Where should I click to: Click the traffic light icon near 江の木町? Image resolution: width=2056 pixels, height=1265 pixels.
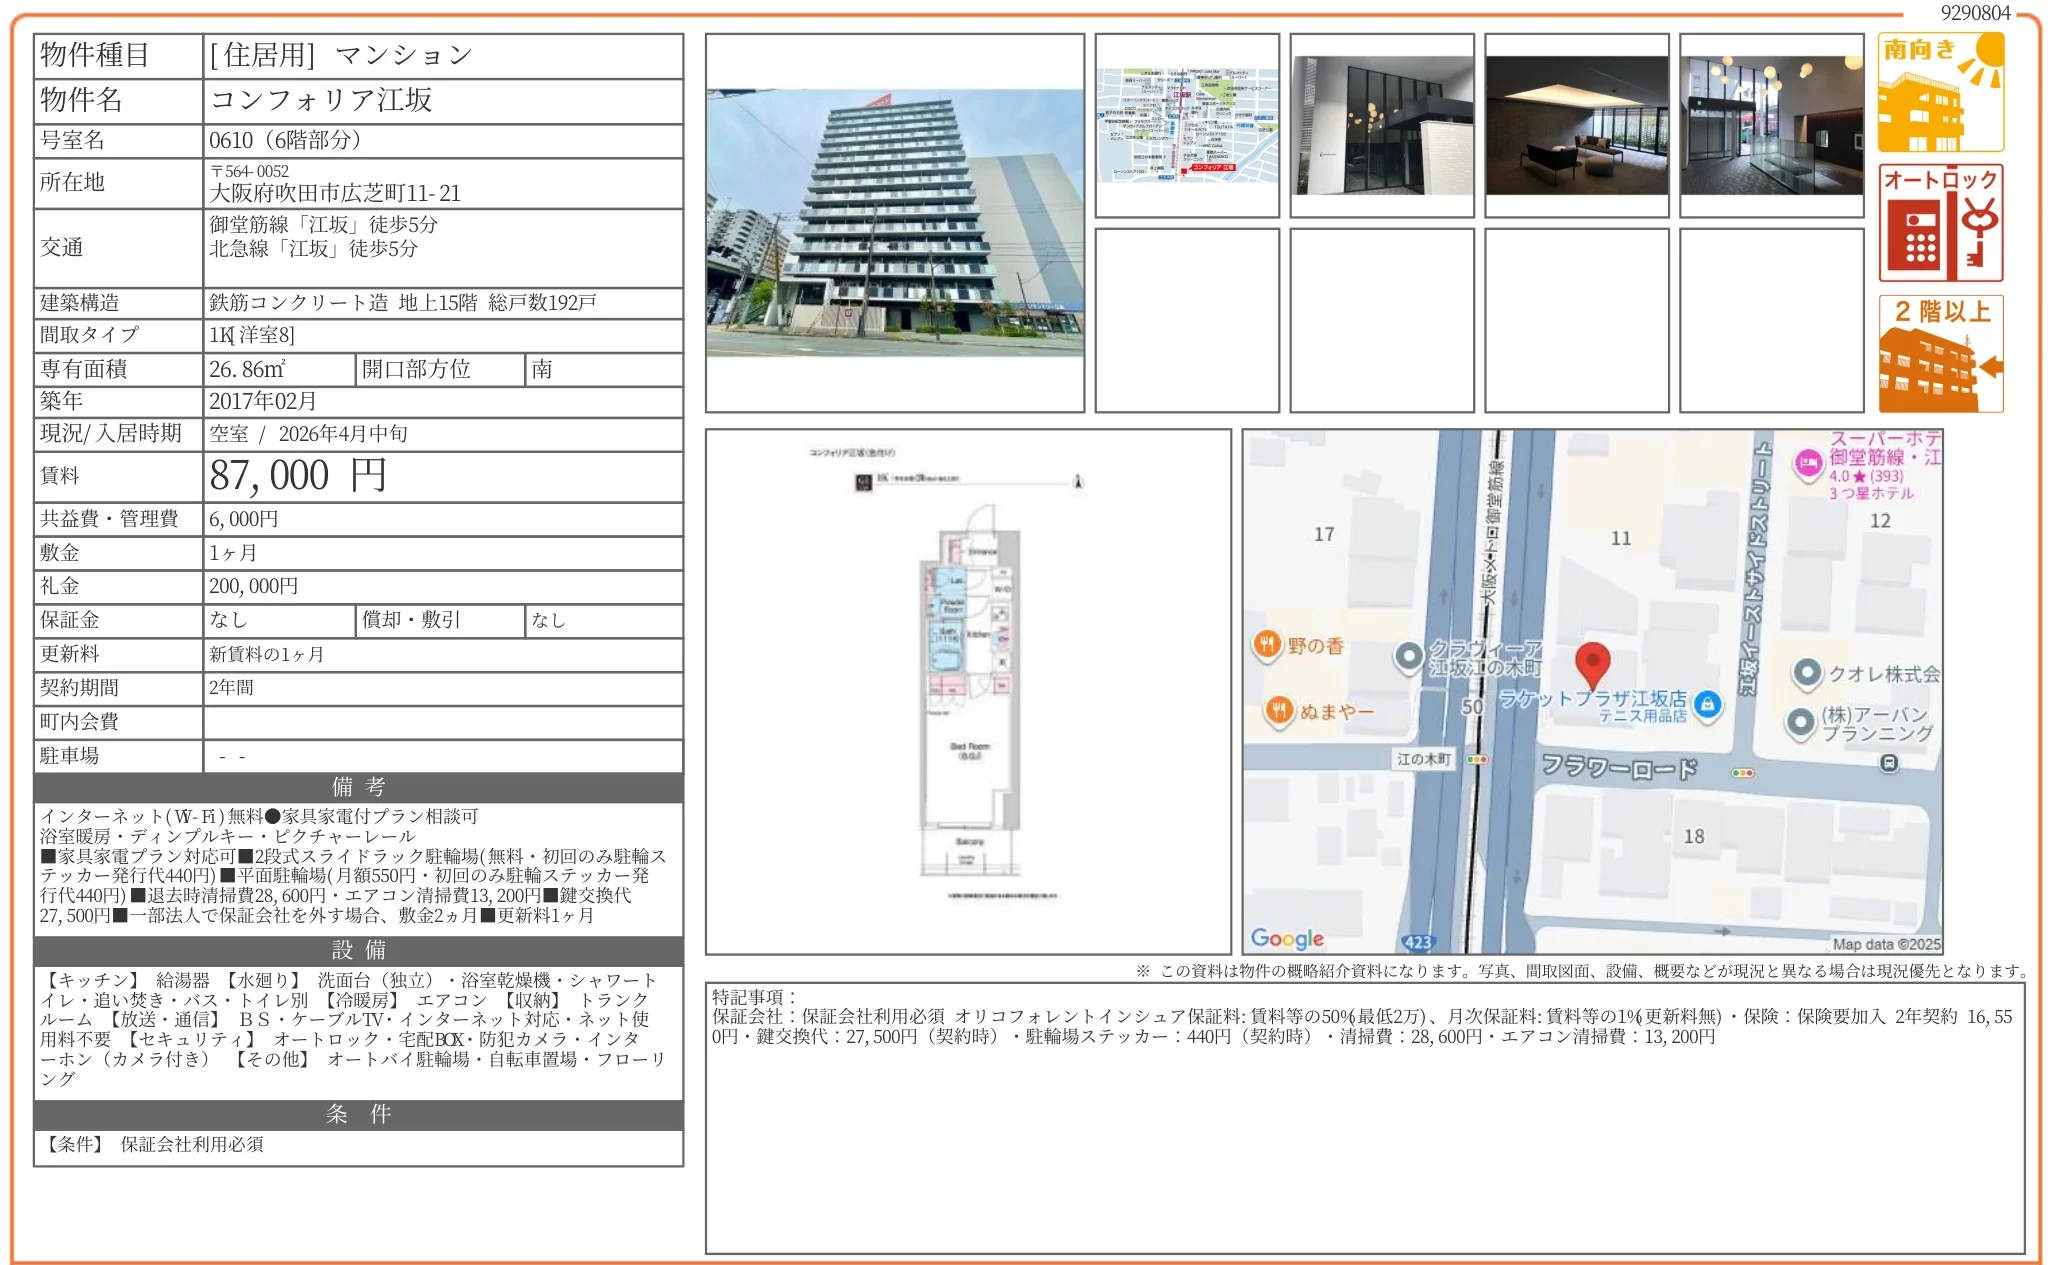(1477, 760)
